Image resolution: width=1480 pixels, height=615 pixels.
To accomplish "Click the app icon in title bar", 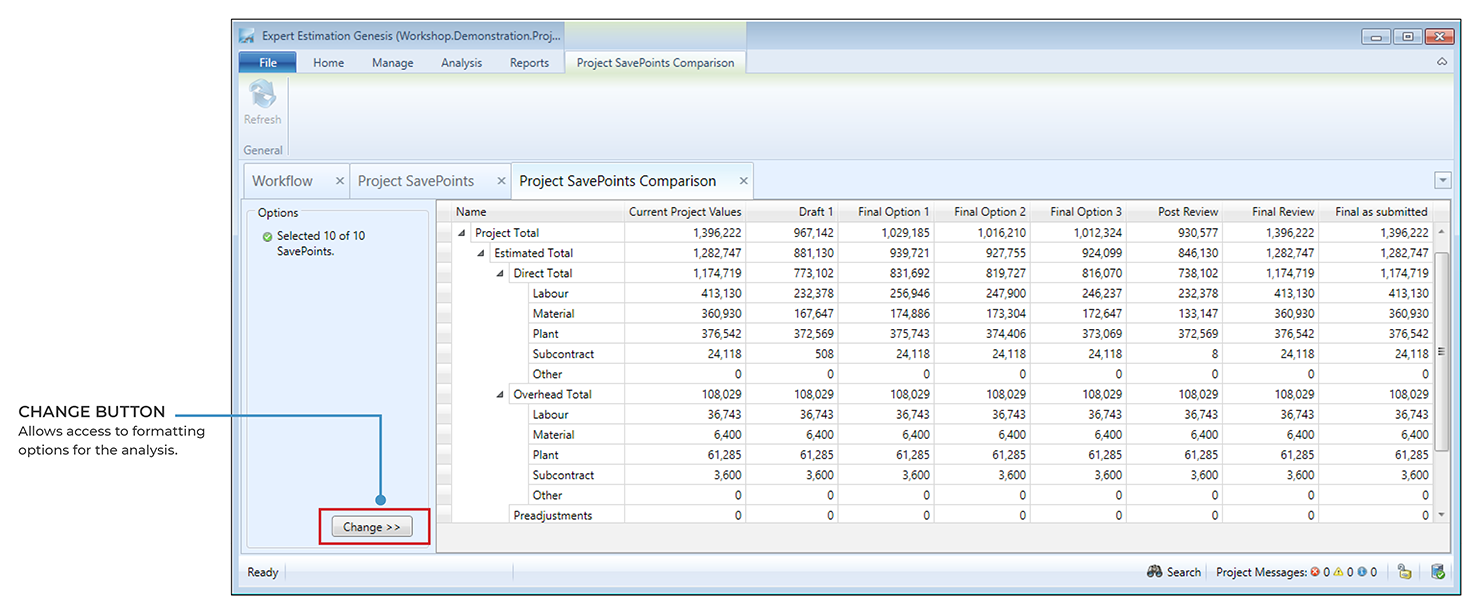I will [247, 36].
